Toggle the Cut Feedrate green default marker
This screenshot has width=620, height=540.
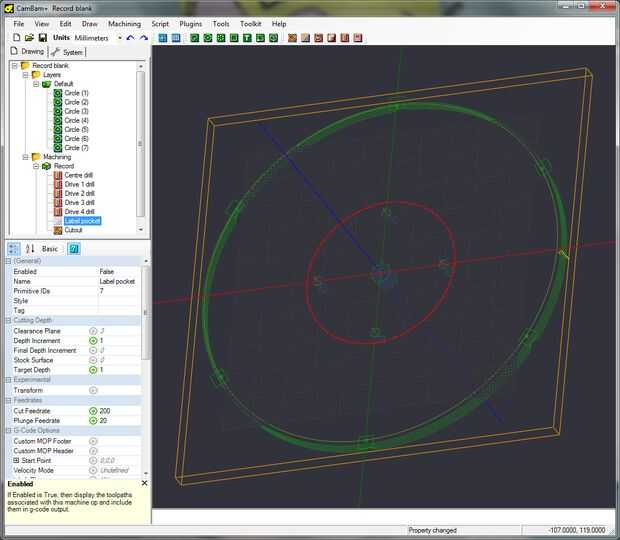point(93,411)
